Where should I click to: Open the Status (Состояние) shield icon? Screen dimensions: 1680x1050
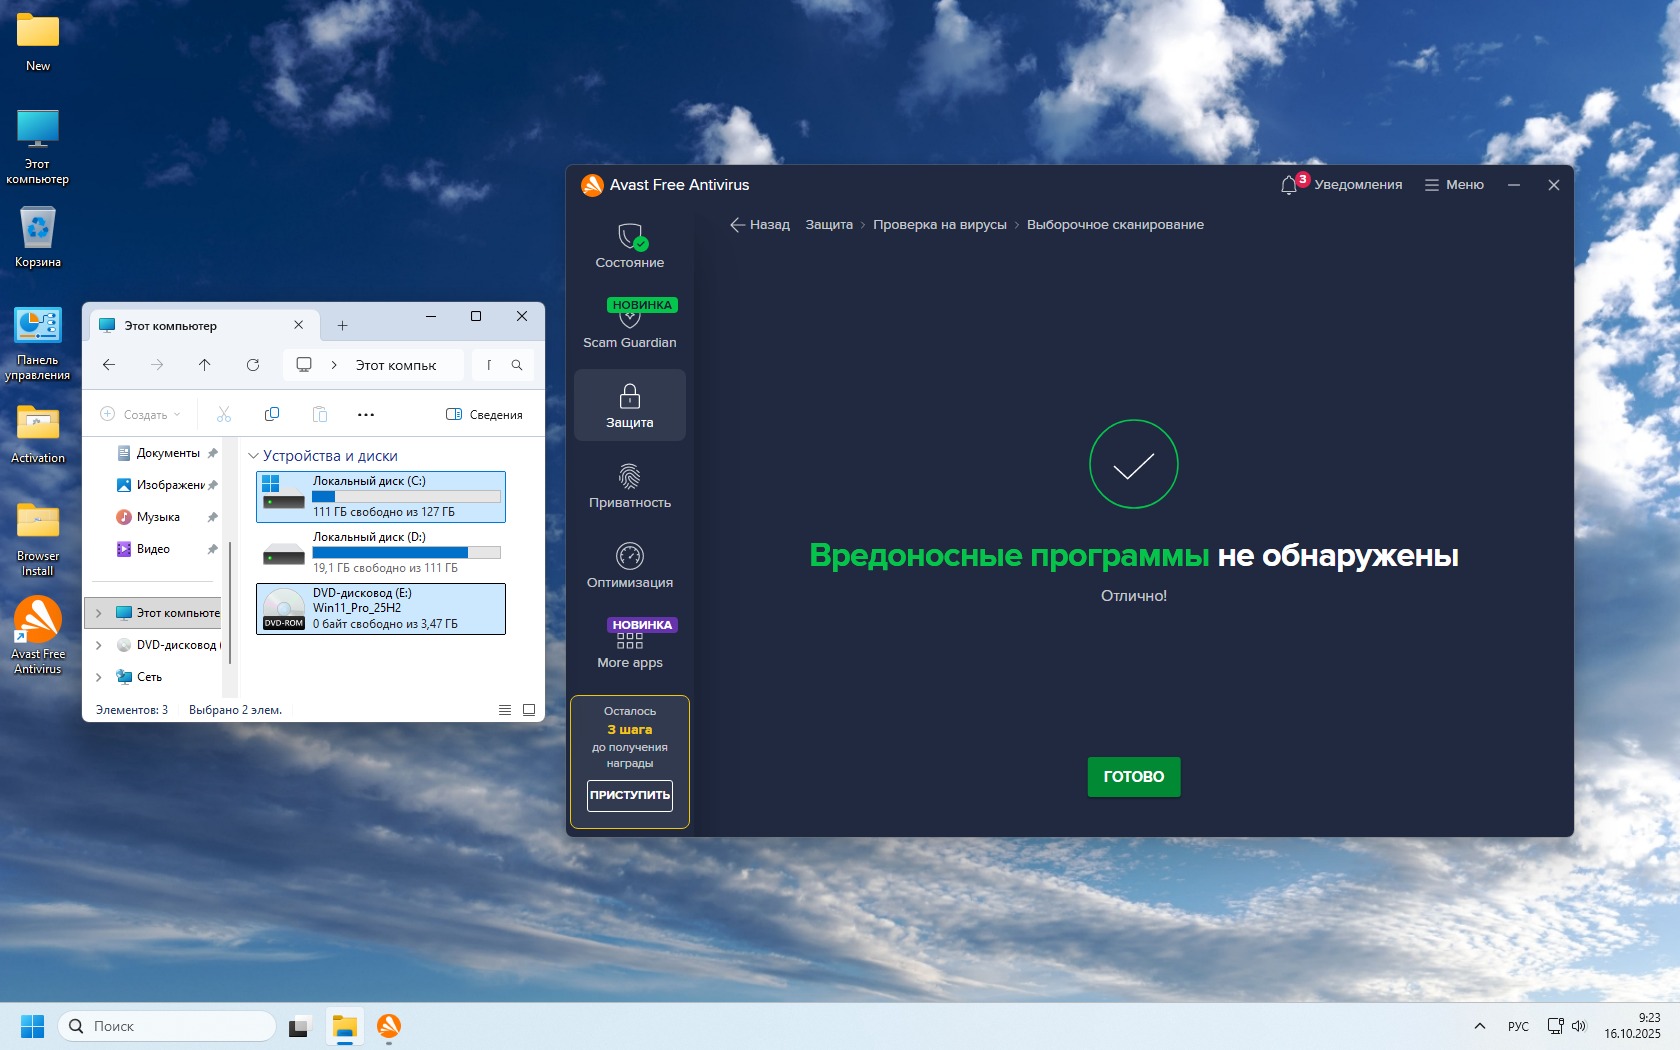630,238
